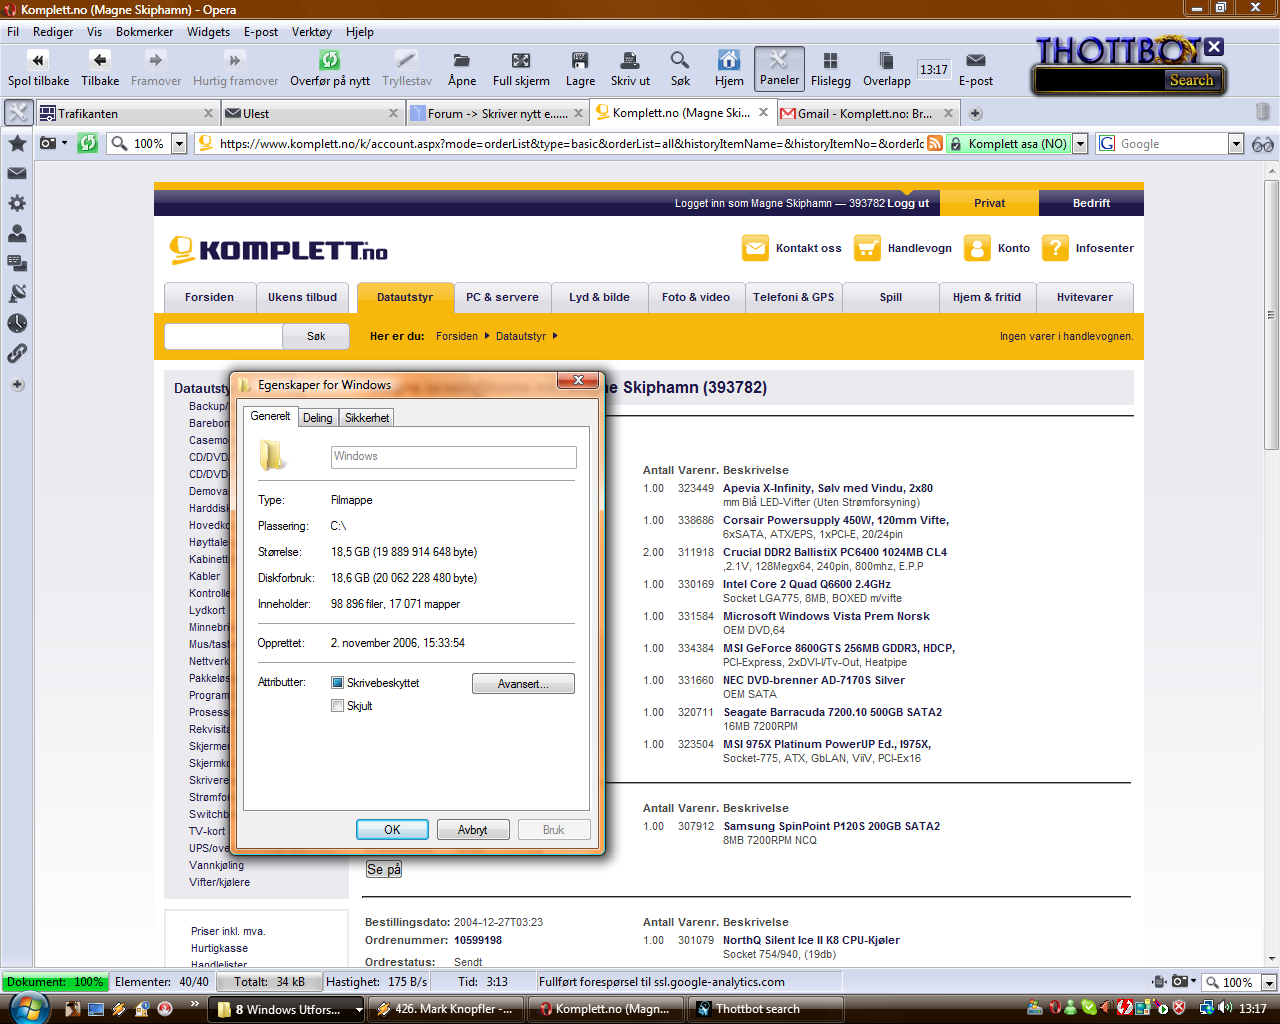Click the Komplett site search field

pyautogui.click(x=223, y=336)
